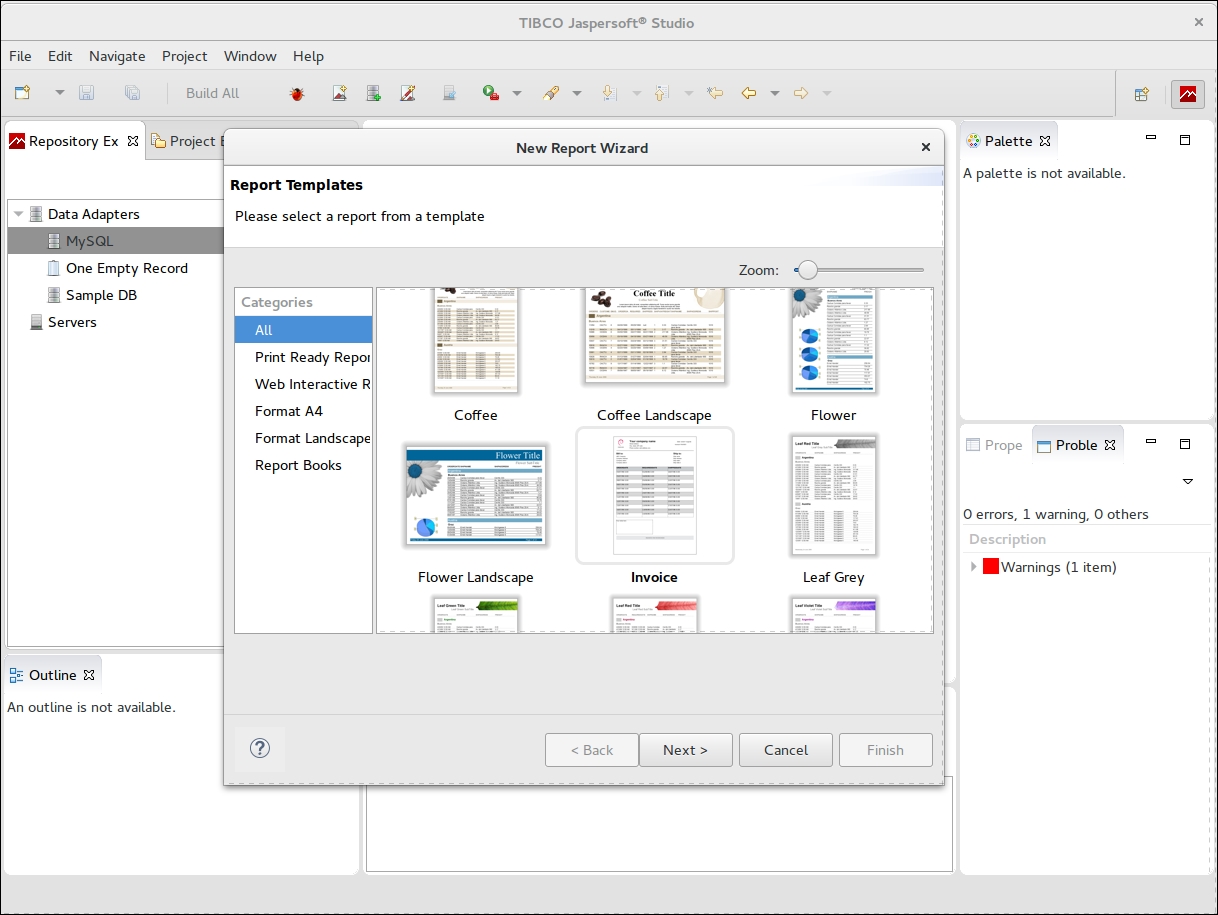The height and width of the screenshot is (915, 1218).
Task: Close the New Report Wizard dialog
Action: [926, 148]
